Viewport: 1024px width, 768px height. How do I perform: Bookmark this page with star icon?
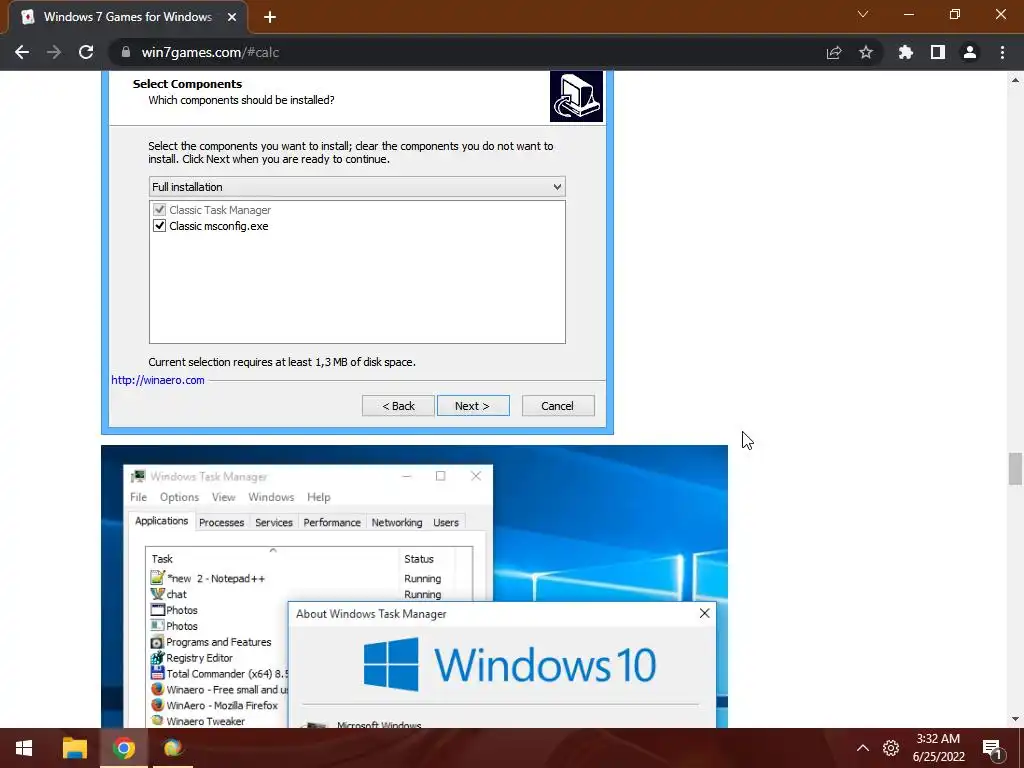pos(866,52)
